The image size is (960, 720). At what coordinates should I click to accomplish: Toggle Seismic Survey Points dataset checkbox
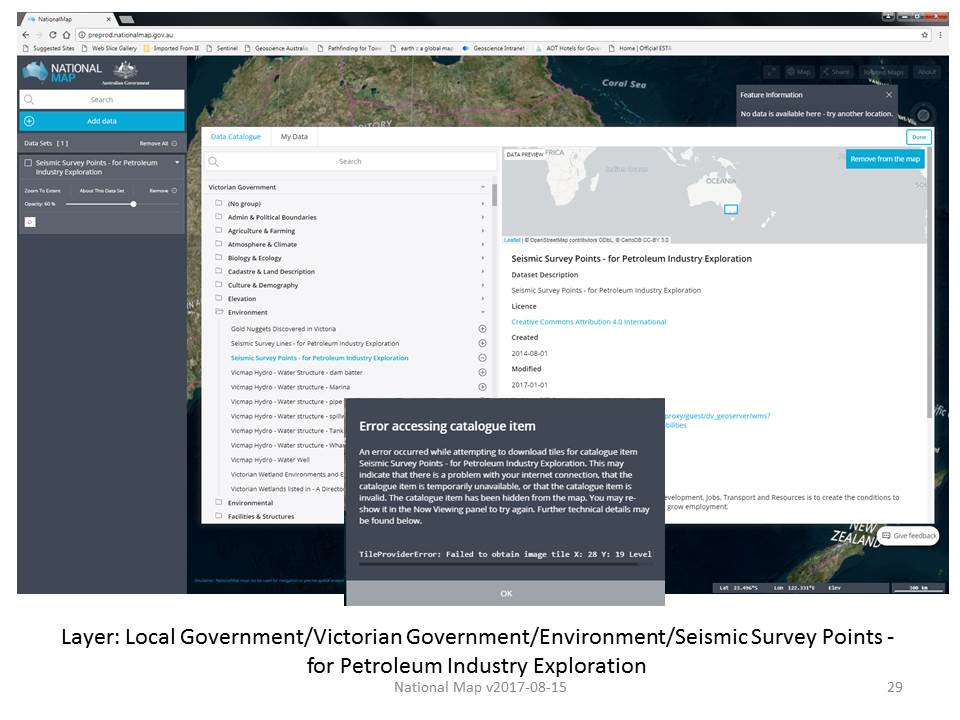click(x=28, y=163)
